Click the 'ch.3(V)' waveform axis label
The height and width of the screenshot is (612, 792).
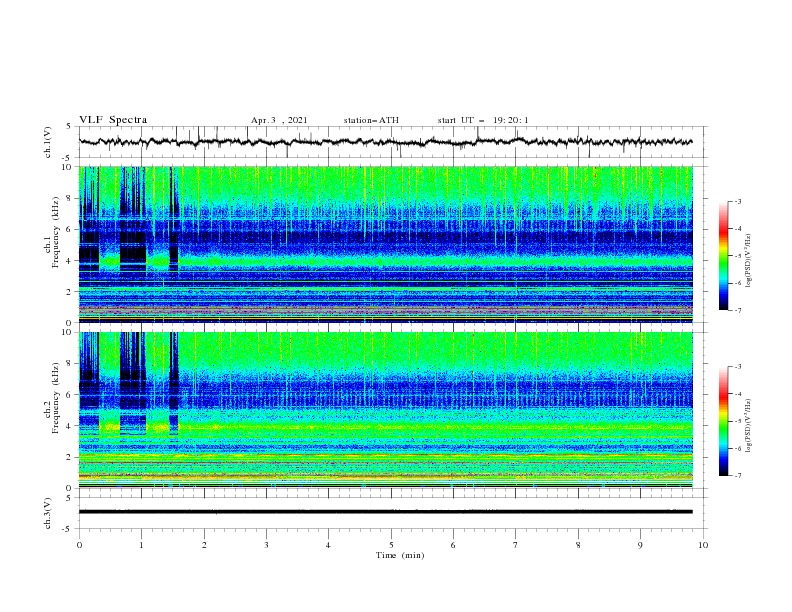[48, 513]
